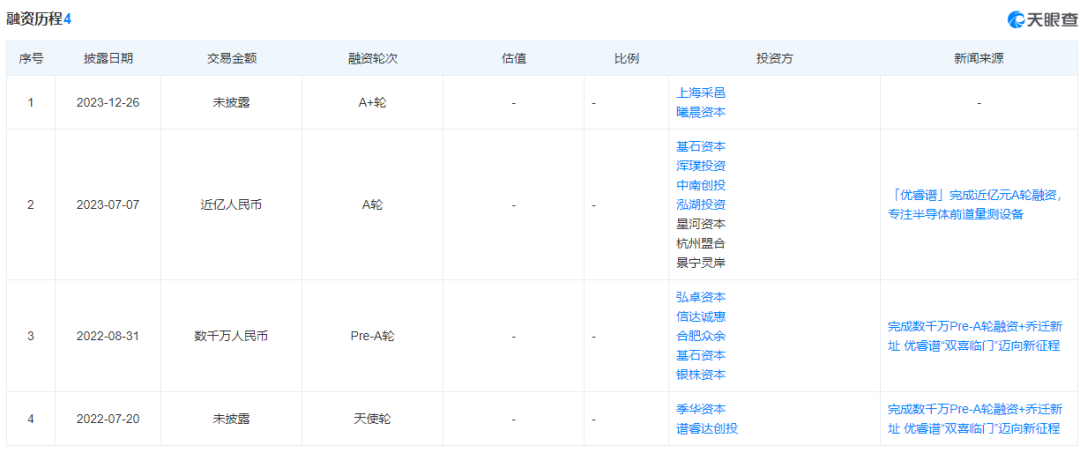Click the 披露日期 column header

pyautogui.click(x=108, y=59)
